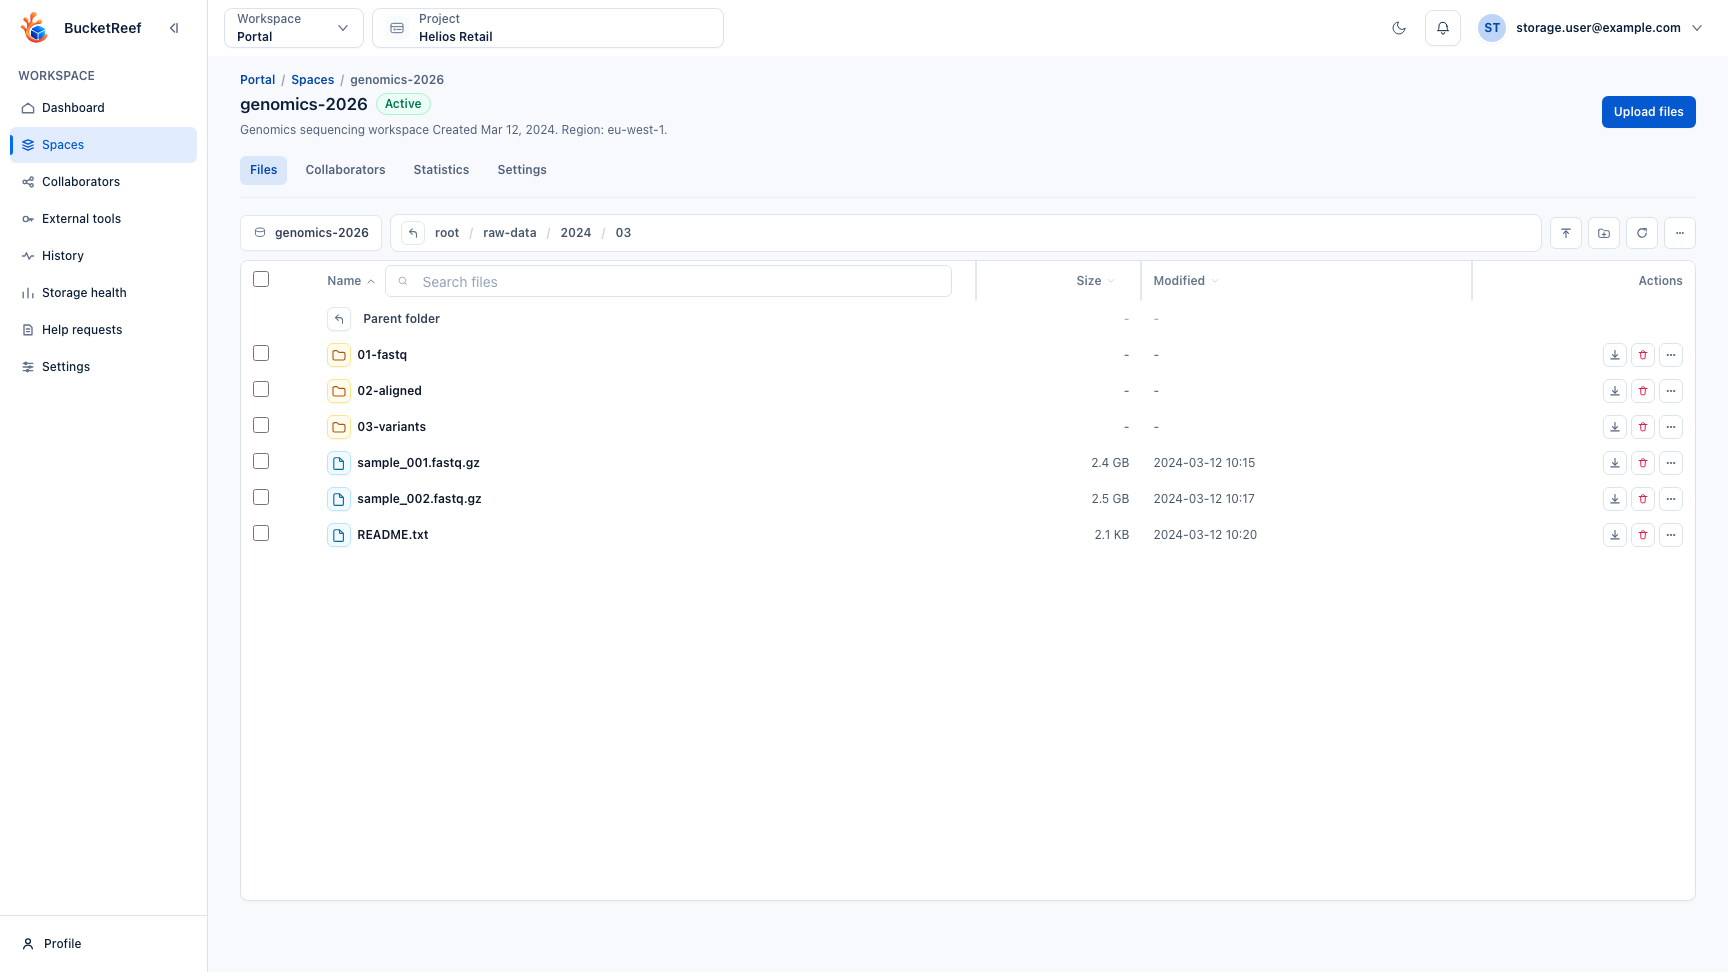Toggle dark mode moon icon
The image size is (1728, 972).
1399,28
